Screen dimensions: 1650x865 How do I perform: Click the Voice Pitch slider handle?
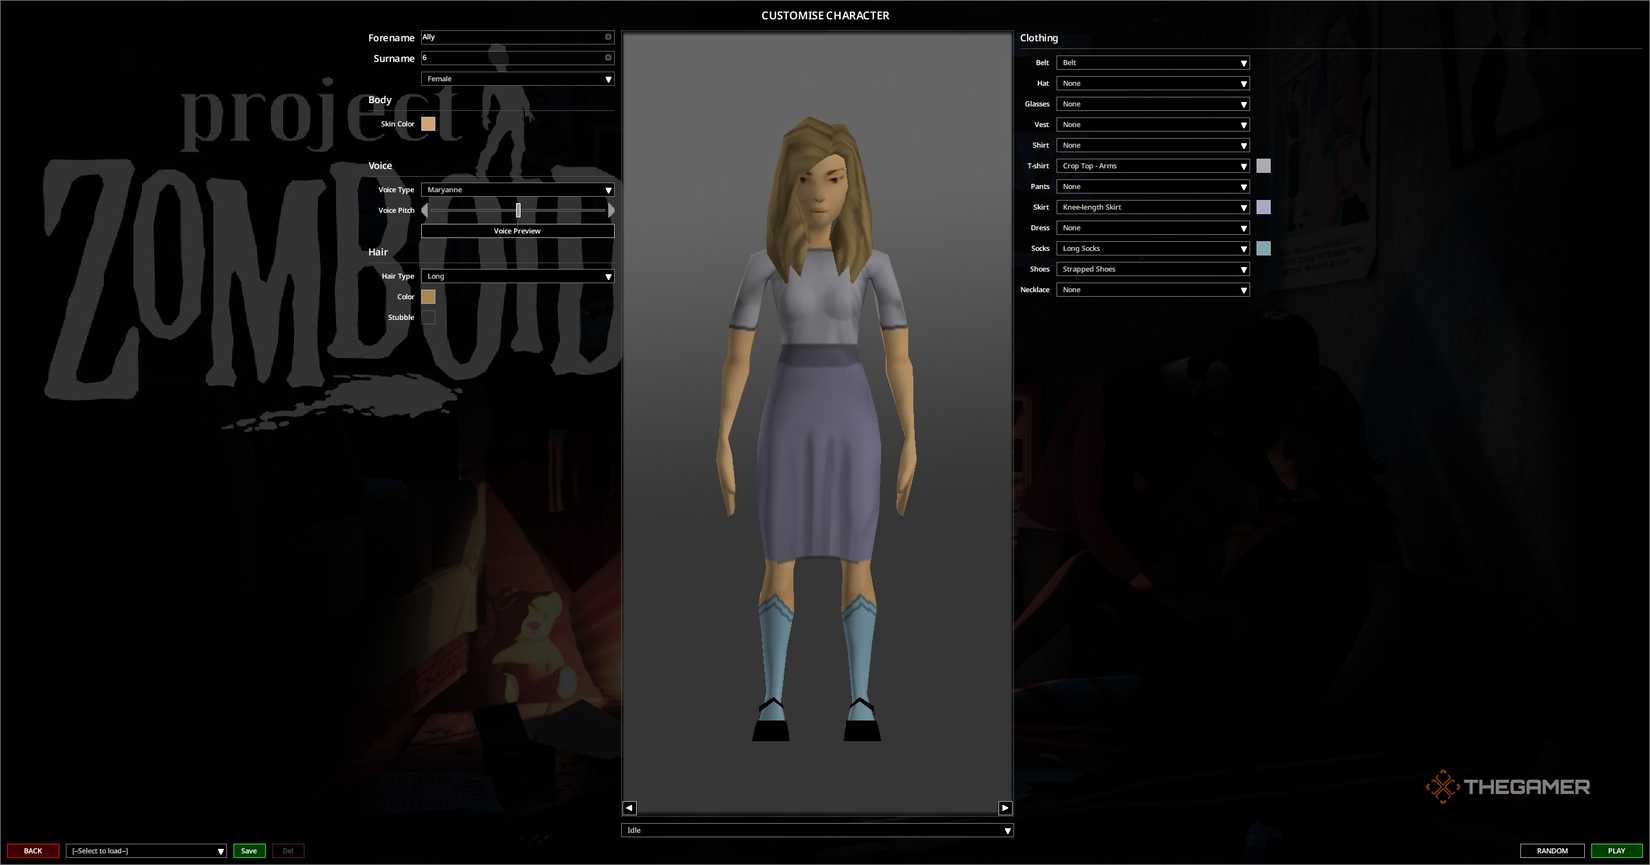click(x=518, y=210)
